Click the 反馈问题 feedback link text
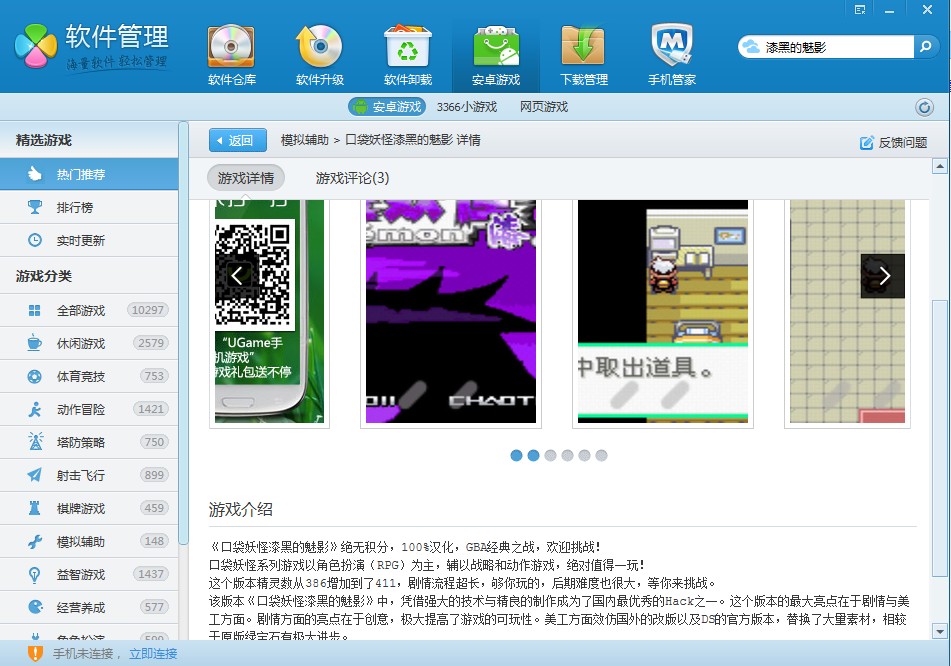The image size is (951, 666). [902, 143]
